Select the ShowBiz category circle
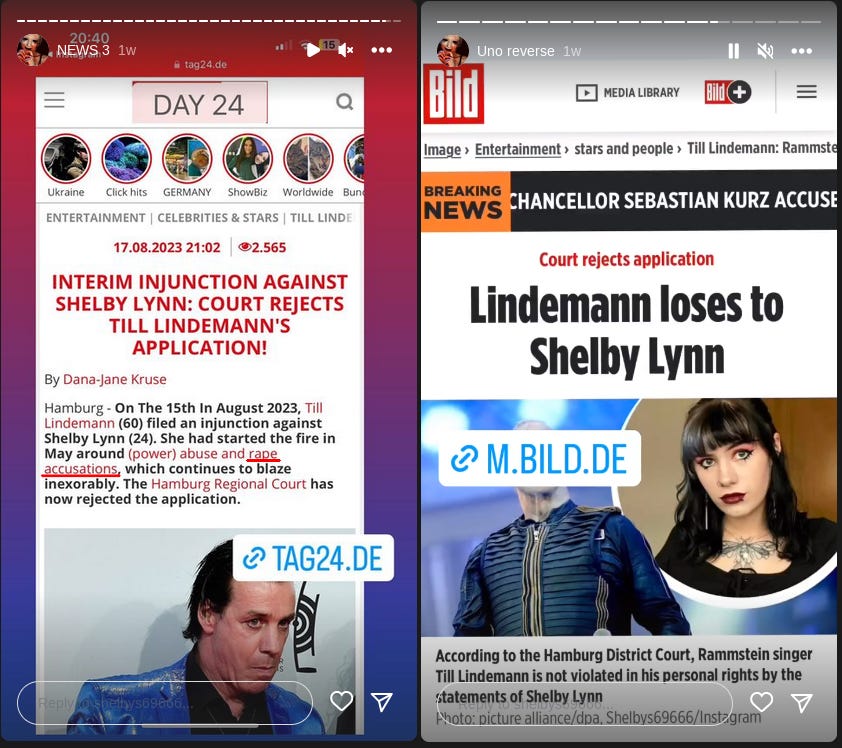842x748 pixels. pos(248,159)
